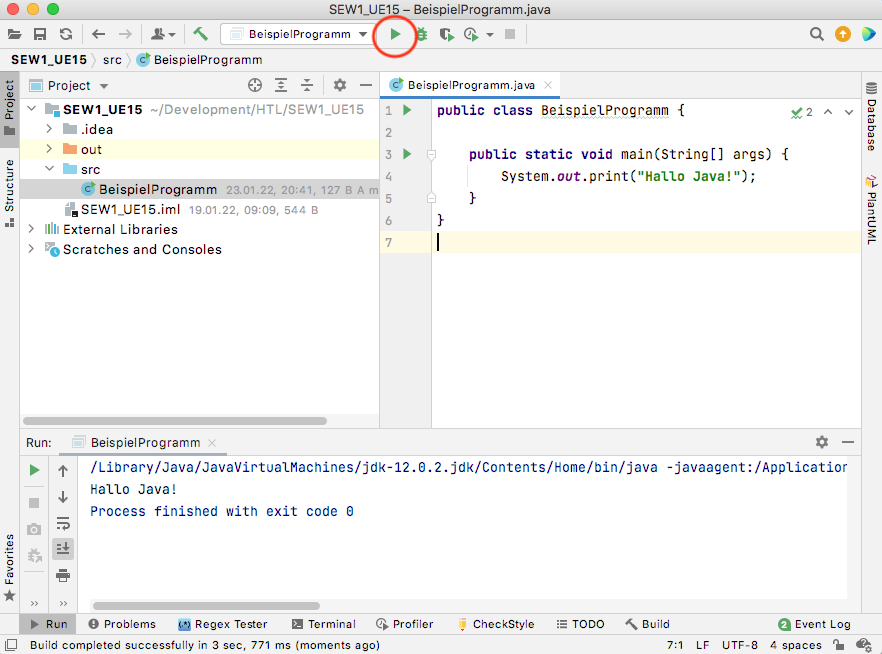This screenshot has width=882, height=654.
Task: Start debugging with the bug icon
Action: [422, 34]
